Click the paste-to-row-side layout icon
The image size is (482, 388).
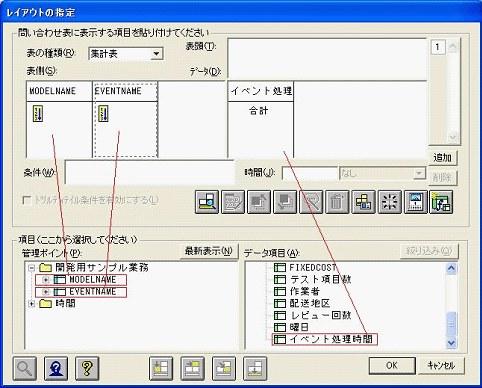coord(161,368)
